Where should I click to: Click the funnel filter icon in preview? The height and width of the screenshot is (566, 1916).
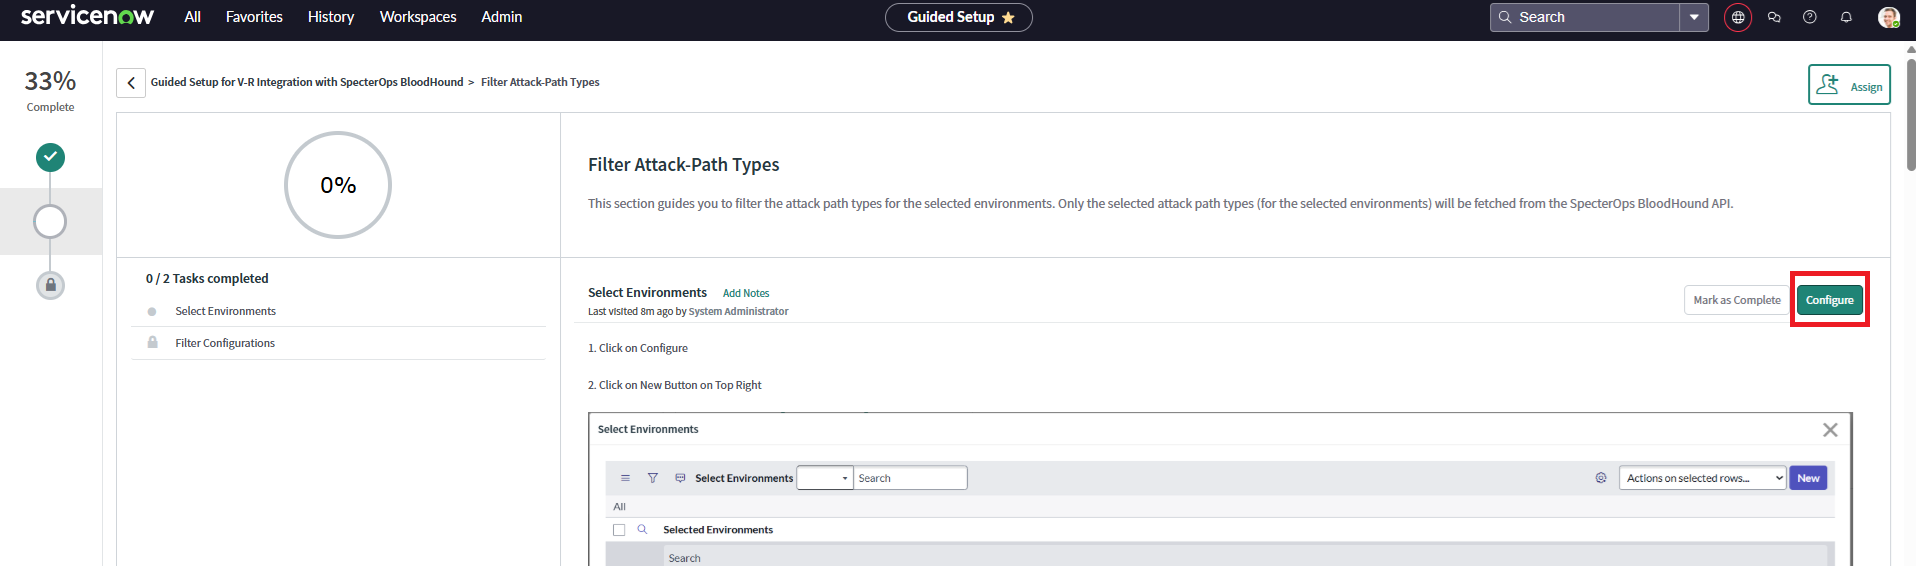653,478
